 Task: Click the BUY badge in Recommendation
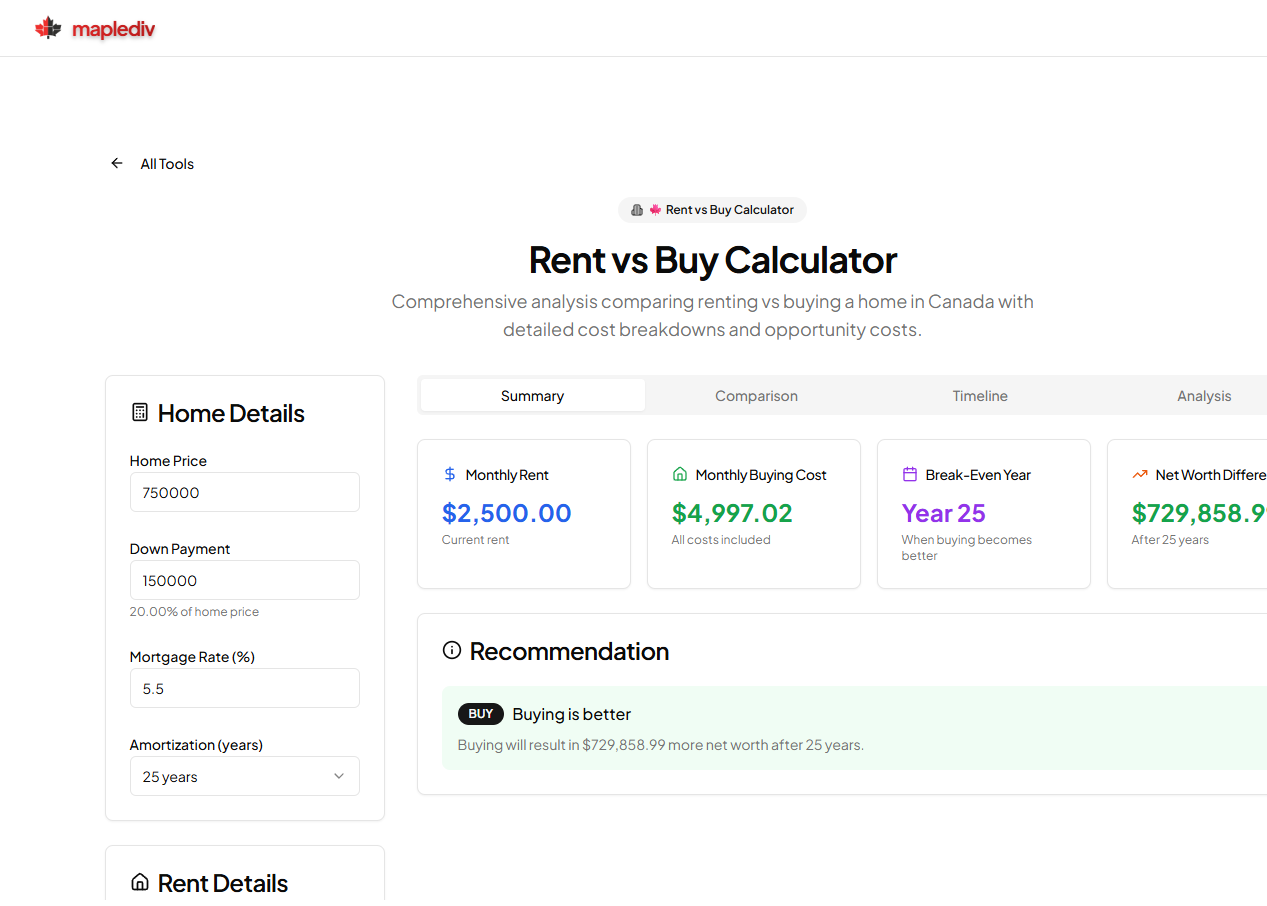[x=481, y=714]
